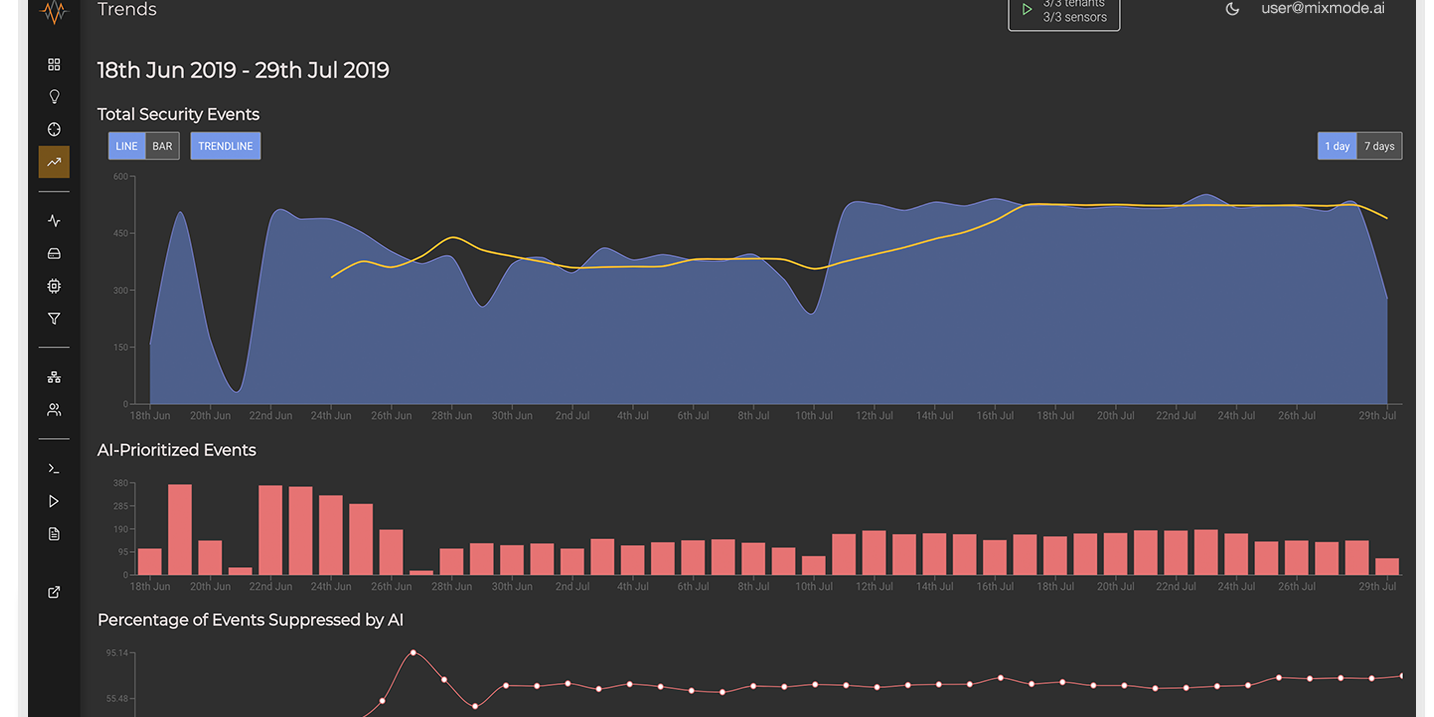Open the dashboard grid icon
Viewport: 1434px width, 717px height.
(x=54, y=65)
